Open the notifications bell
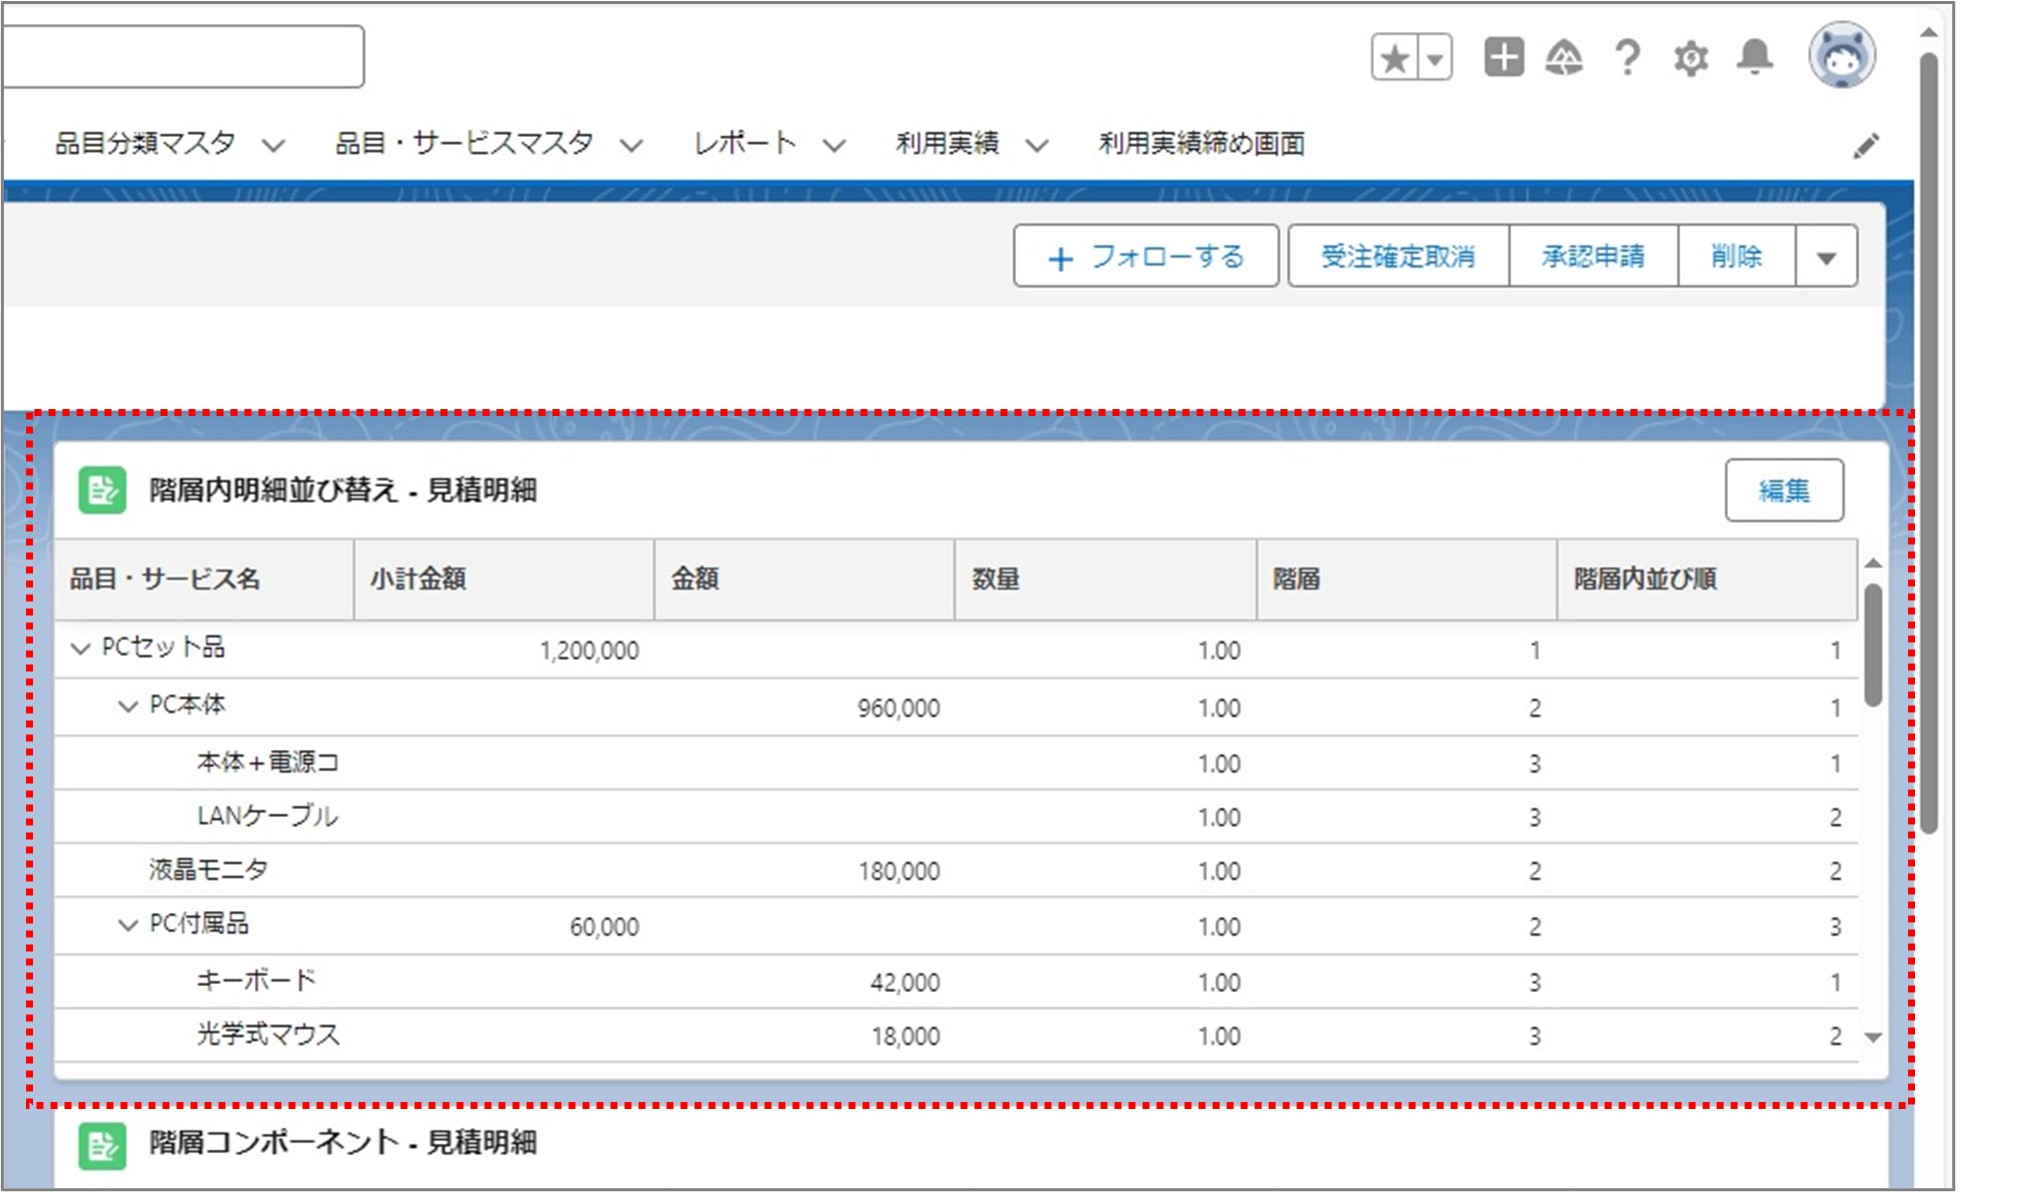This screenshot has height=1197, width=2027. coord(1754,57)
